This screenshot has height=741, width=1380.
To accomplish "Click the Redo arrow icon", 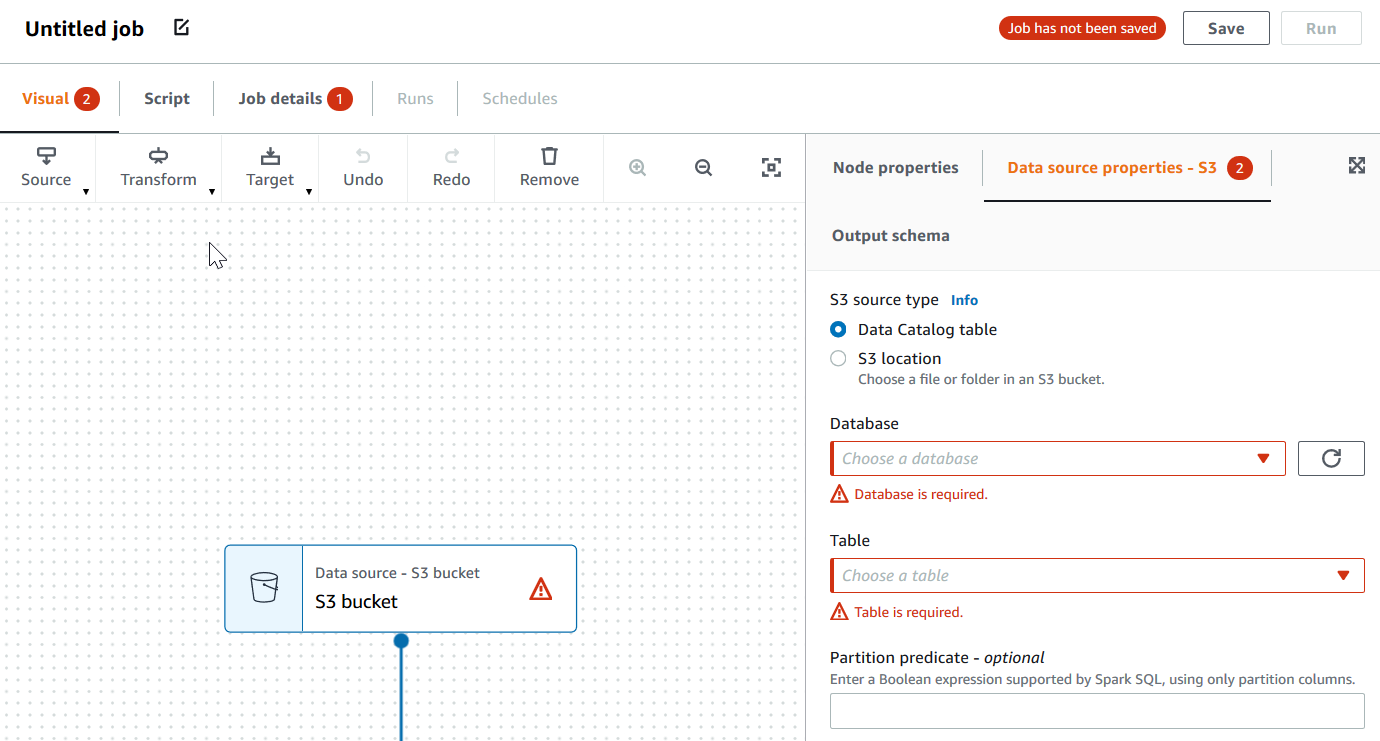I will coord(451,156).
